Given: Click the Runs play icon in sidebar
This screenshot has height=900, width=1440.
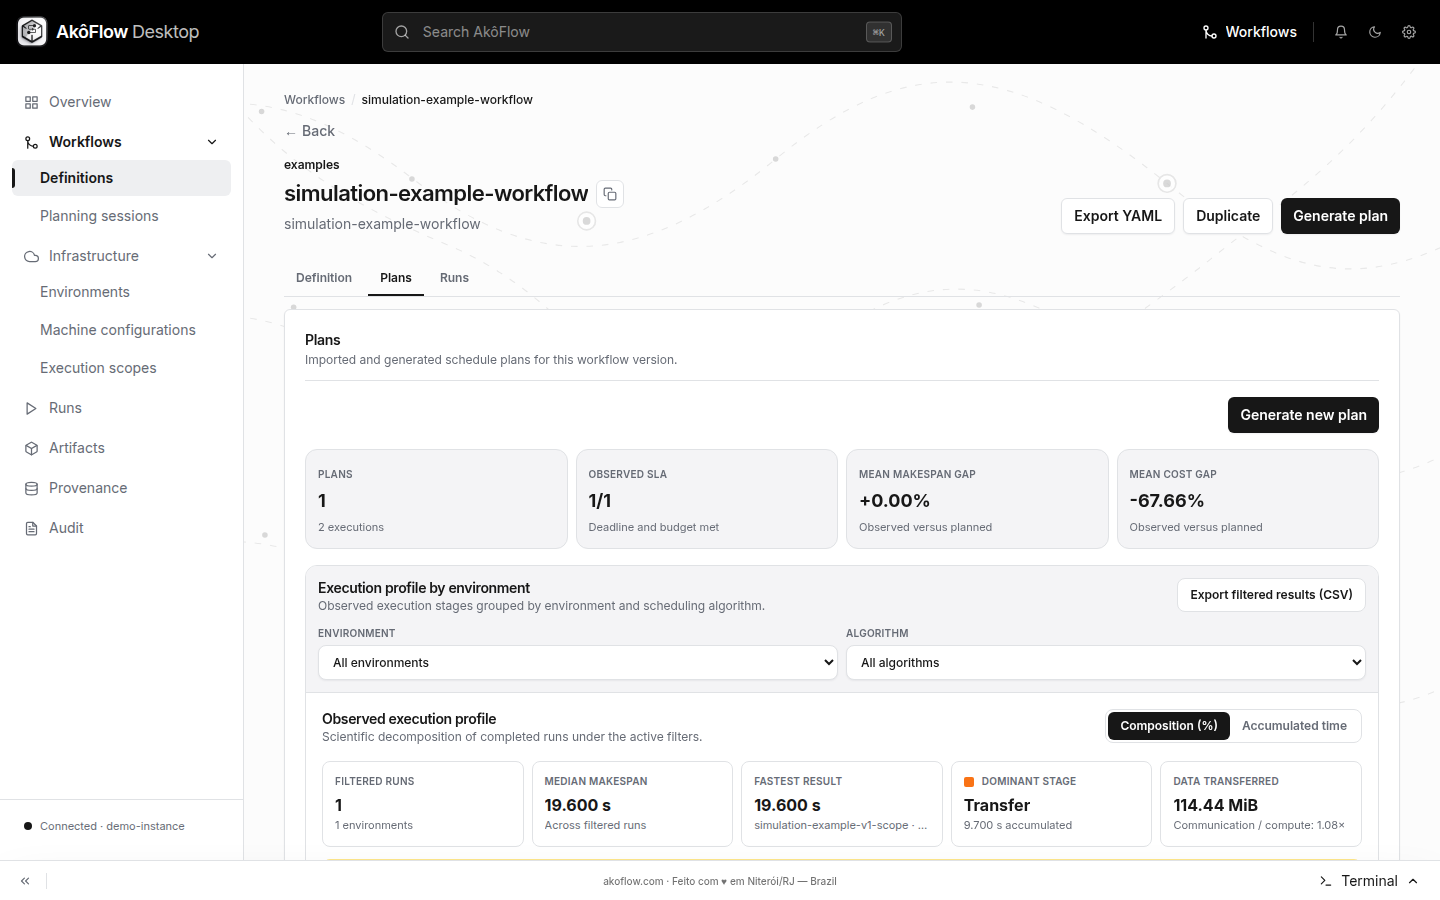Looking at the screenshot, I should [x=31, y=408].
